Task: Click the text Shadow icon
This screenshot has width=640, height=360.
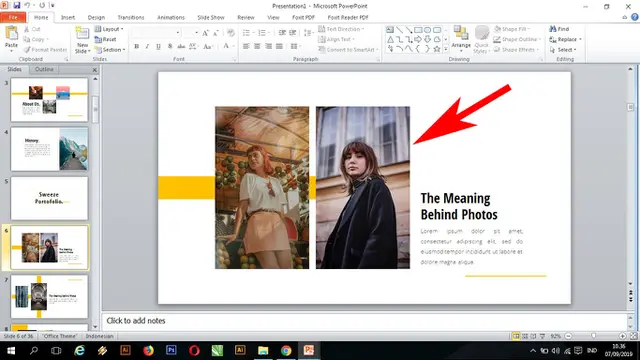Action: point(170,46)
